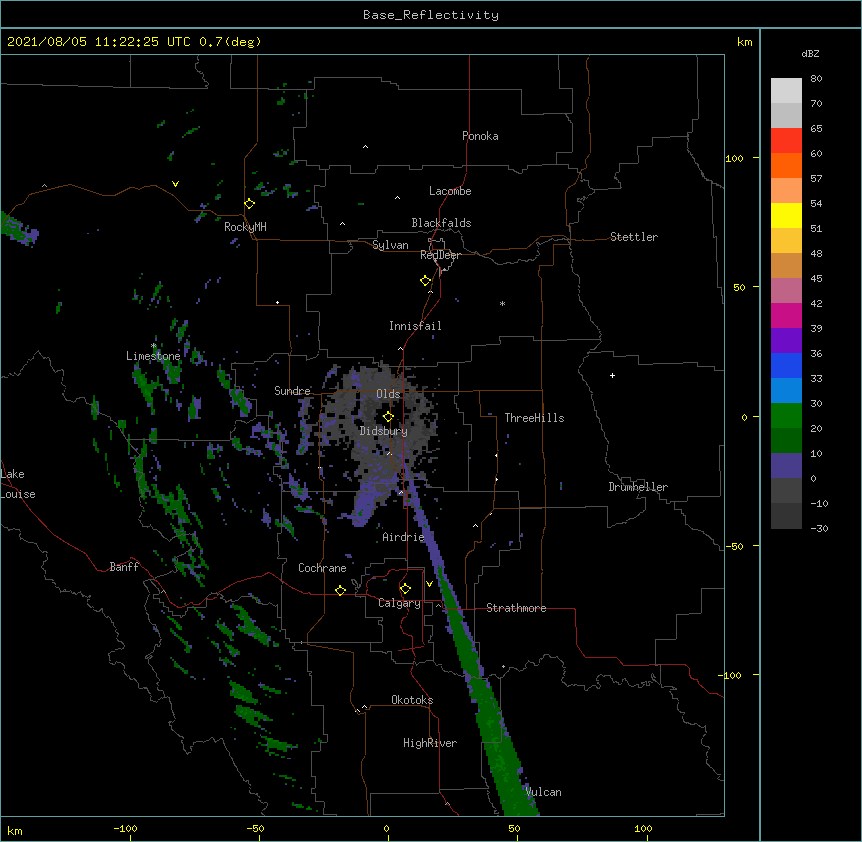This screenshot has height=842, width=862.
Task: Click the red swatch in dBZ legend
Action: click(x=786, y=141)
